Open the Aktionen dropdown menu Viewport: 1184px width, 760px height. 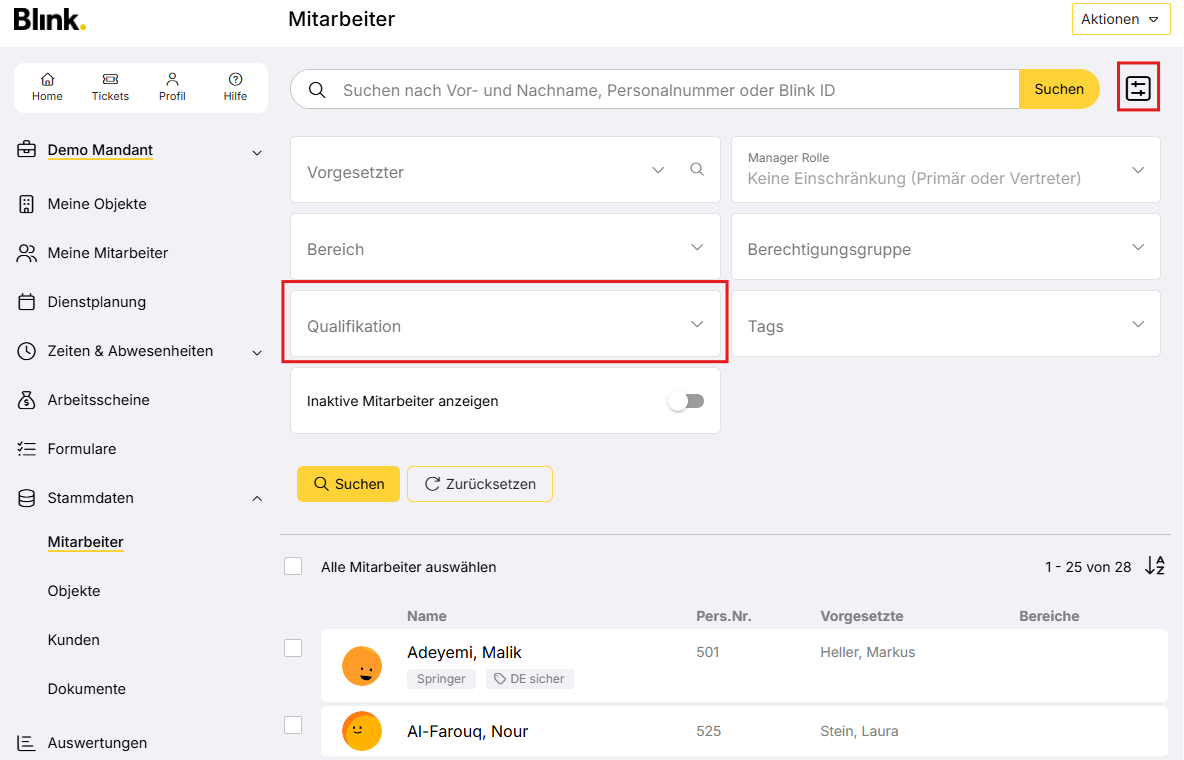[x=1120, y=19]
